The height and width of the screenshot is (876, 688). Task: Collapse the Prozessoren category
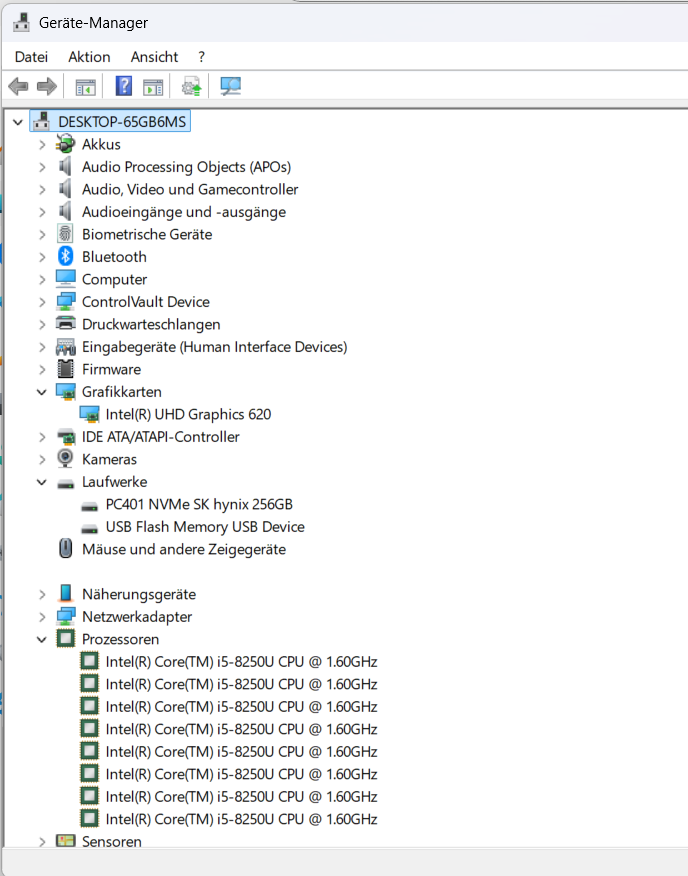click(x=42, y=639)
